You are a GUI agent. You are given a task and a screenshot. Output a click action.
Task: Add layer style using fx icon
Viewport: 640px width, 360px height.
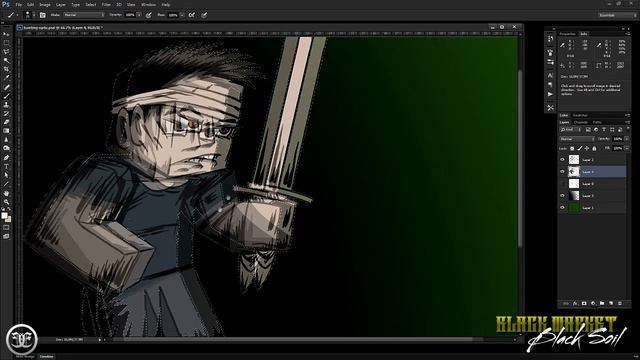pyautogui.click(x=575, y=303)
